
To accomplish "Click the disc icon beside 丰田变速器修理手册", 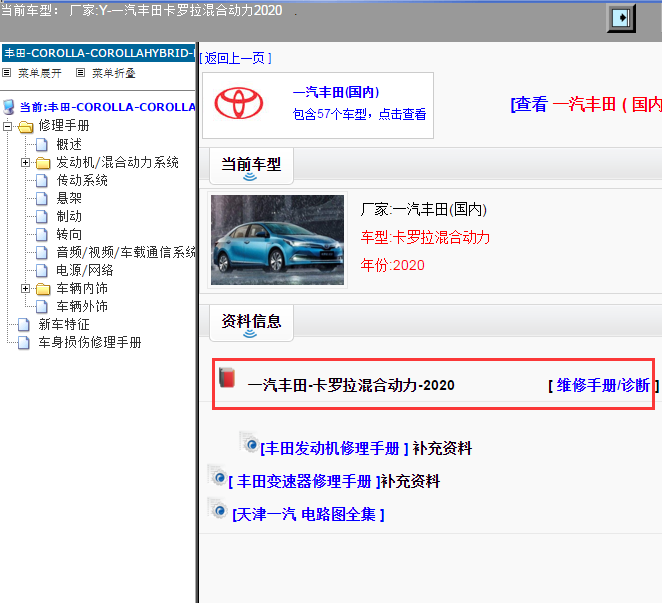I will pos(217,475).
